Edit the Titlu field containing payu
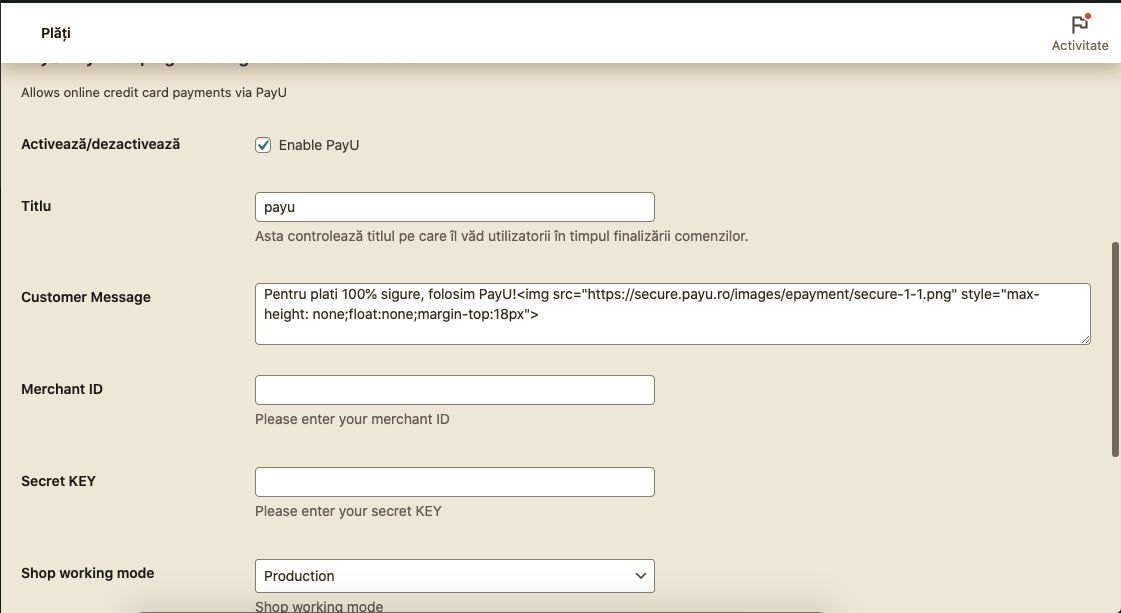This screenshot has width=1121, height=613. 455,207
